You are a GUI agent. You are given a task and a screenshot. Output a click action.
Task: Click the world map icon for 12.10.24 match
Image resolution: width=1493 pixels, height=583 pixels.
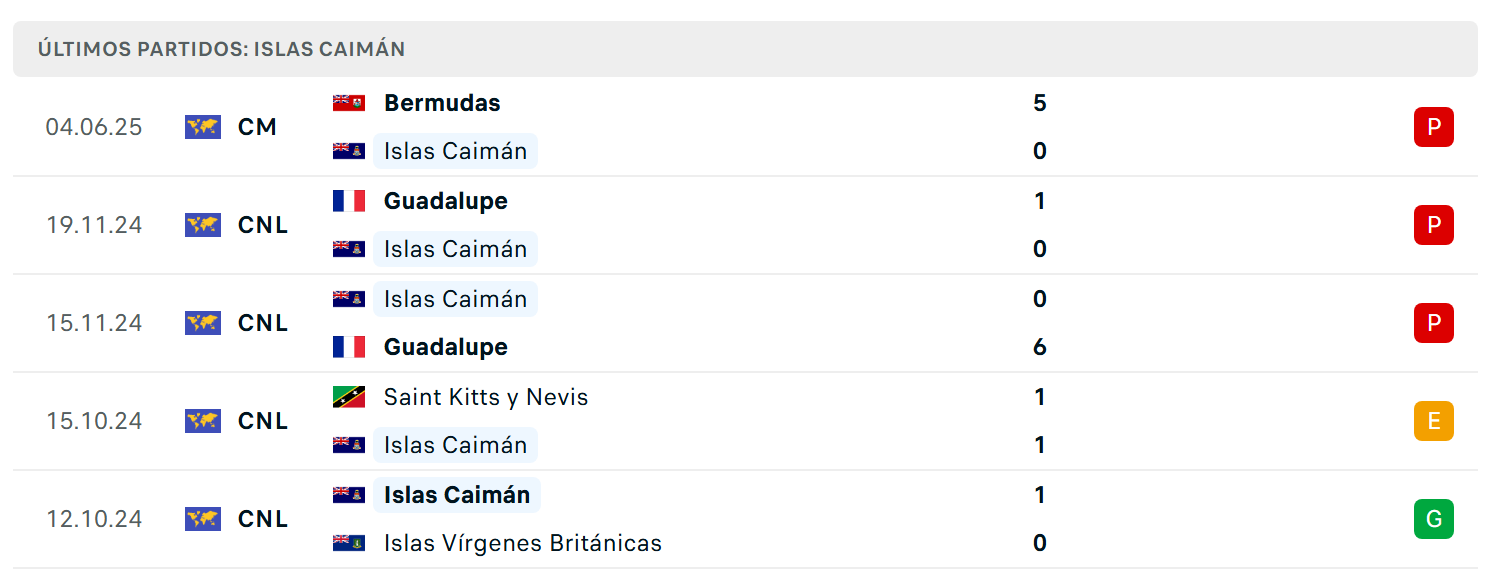click(x=203, y=519)
